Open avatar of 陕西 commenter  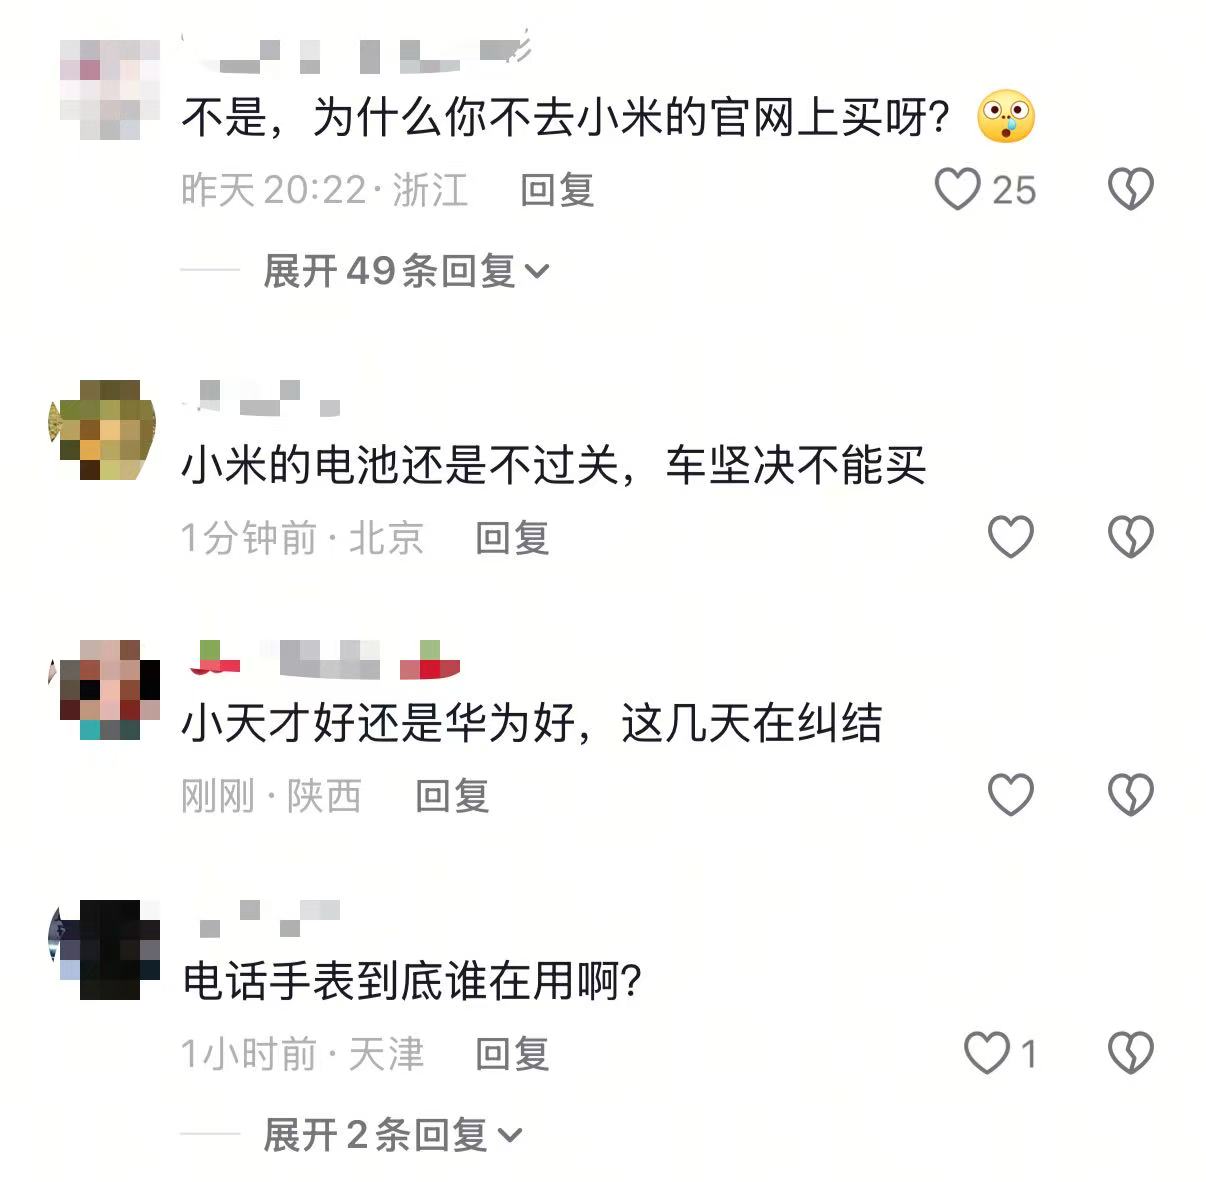pyautogui.click(x=104, y=690)
